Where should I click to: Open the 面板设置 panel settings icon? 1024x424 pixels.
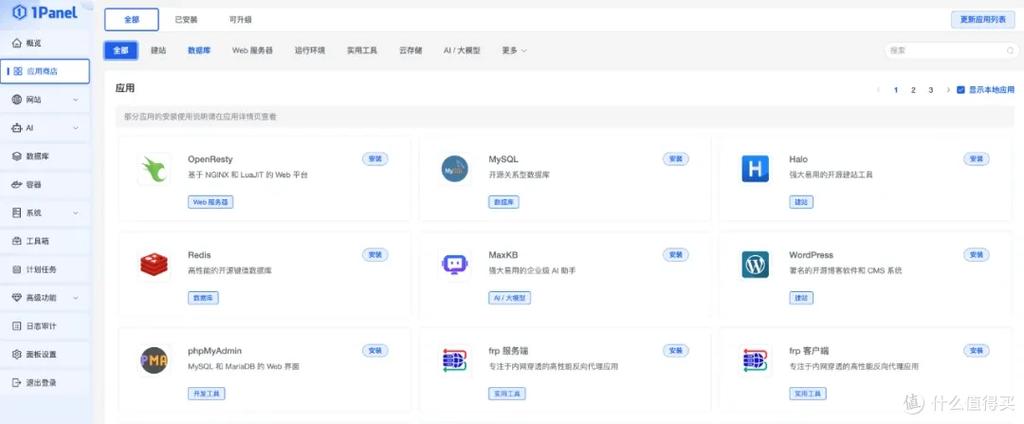pos(17,354)
